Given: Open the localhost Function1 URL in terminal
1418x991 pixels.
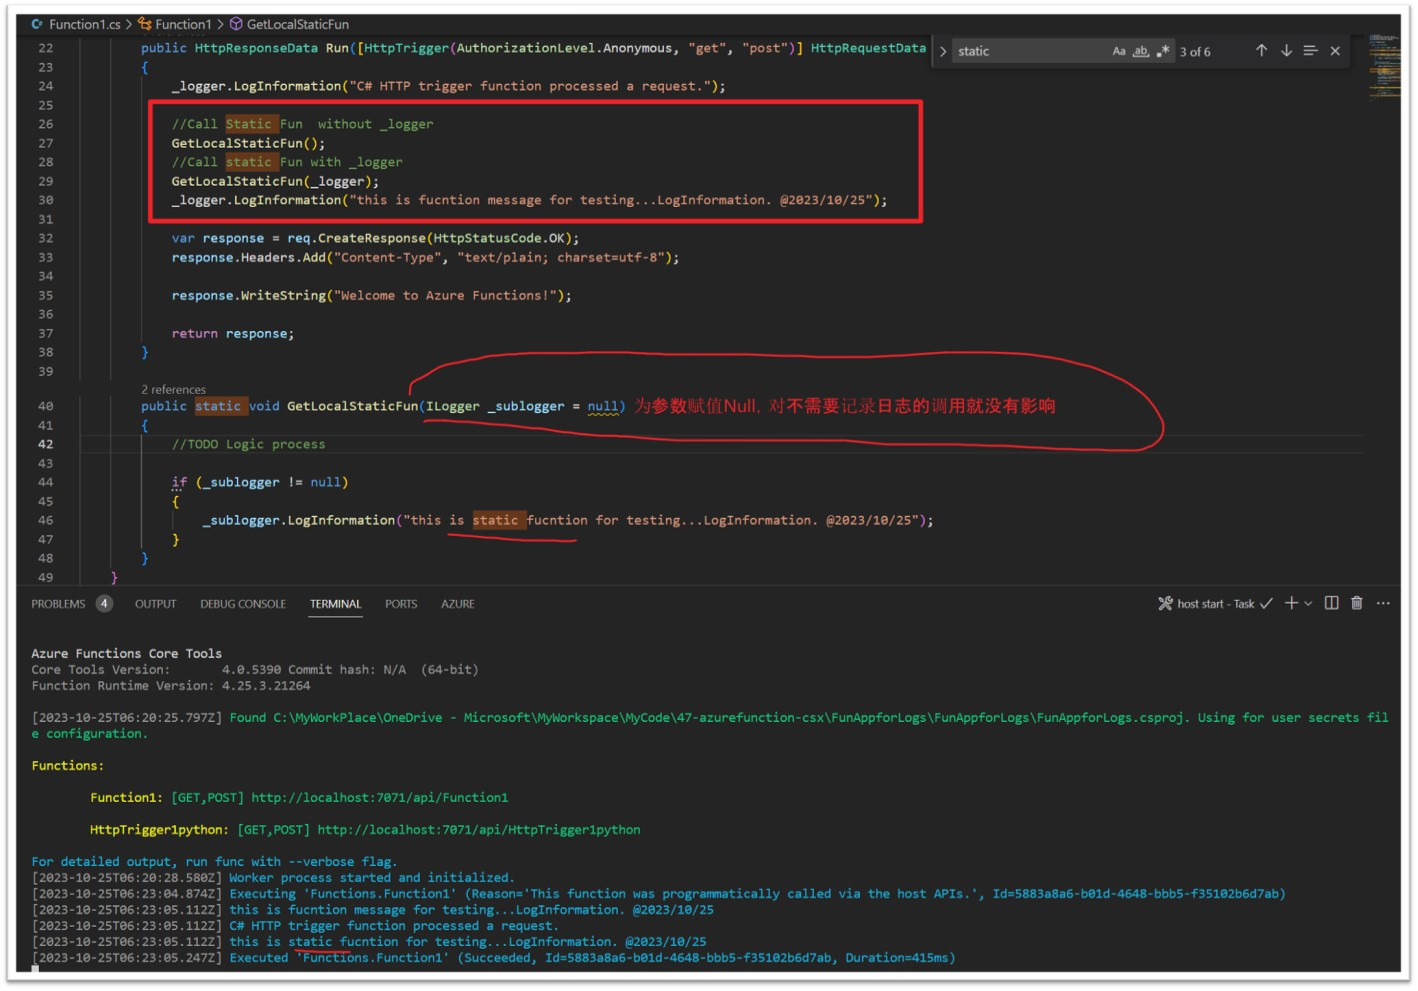Looking at the screenshot, I should pos(379,797).
